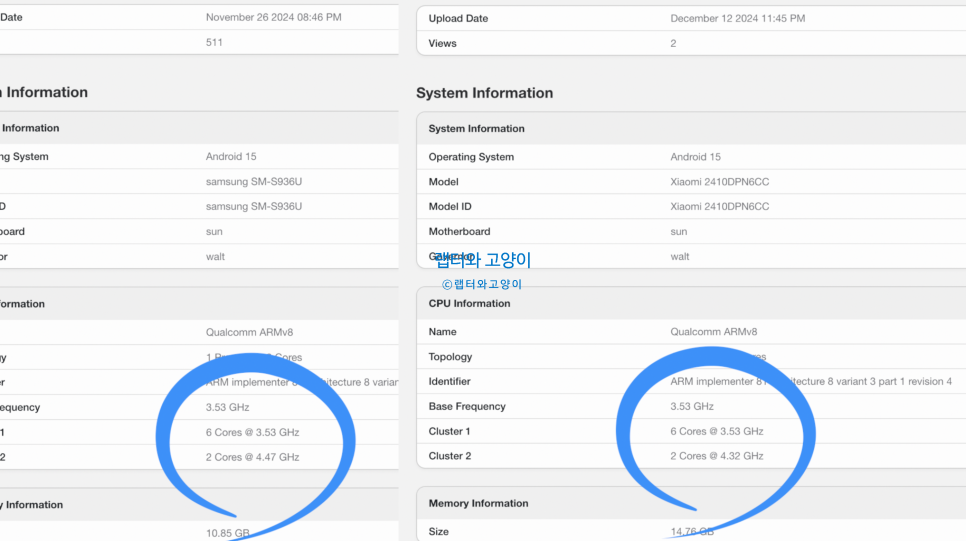Screen dimensions: 966x541
Task: Click 6 Cores @ 3.53 GHz in Samsung panel
Action: pyautogui.click(x=253, y=433)
